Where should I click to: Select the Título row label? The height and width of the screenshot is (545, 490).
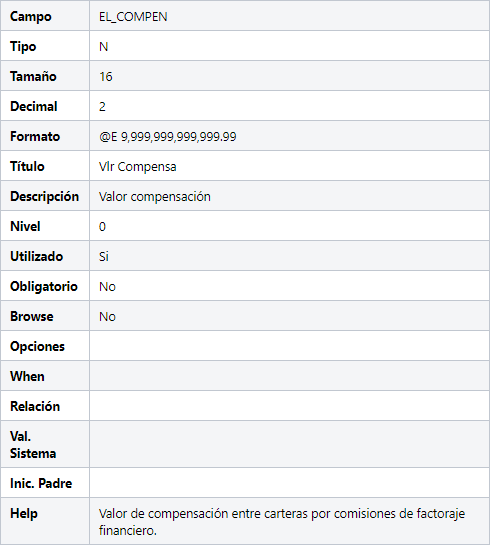27,166
